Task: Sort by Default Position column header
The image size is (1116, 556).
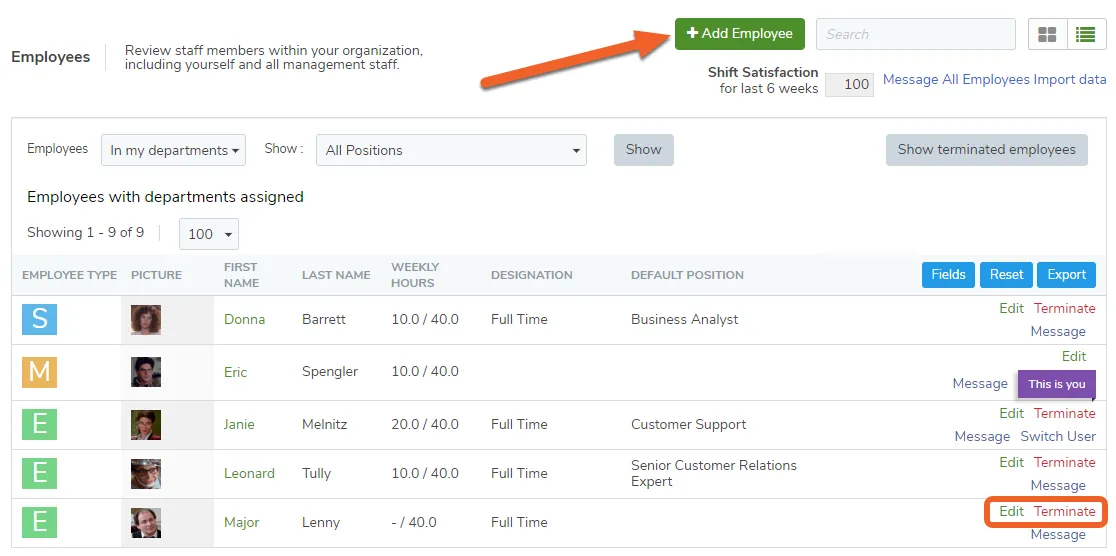Action: tap(687, 275)
